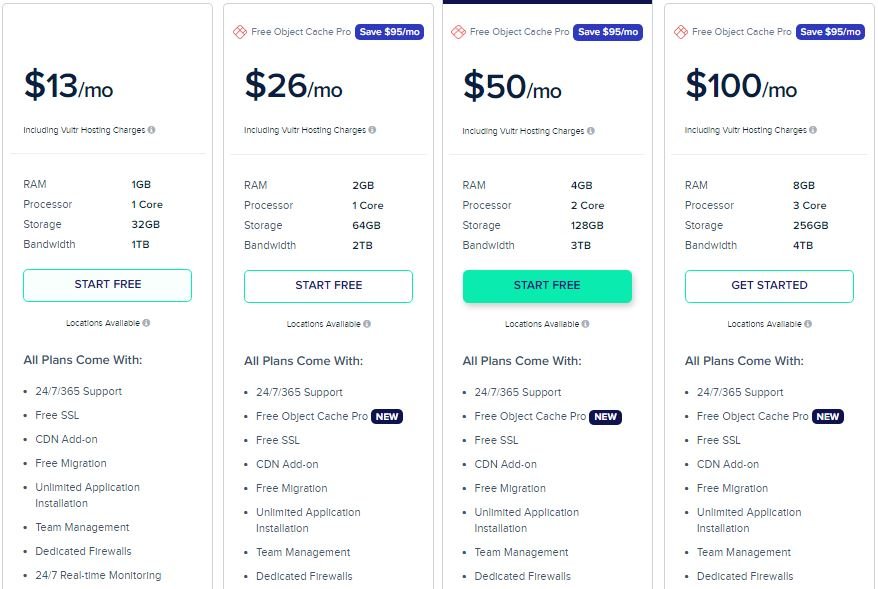Click Save $95/mo badge on the $26 plan
Viewport: 878px width, 589px height.
389,32
